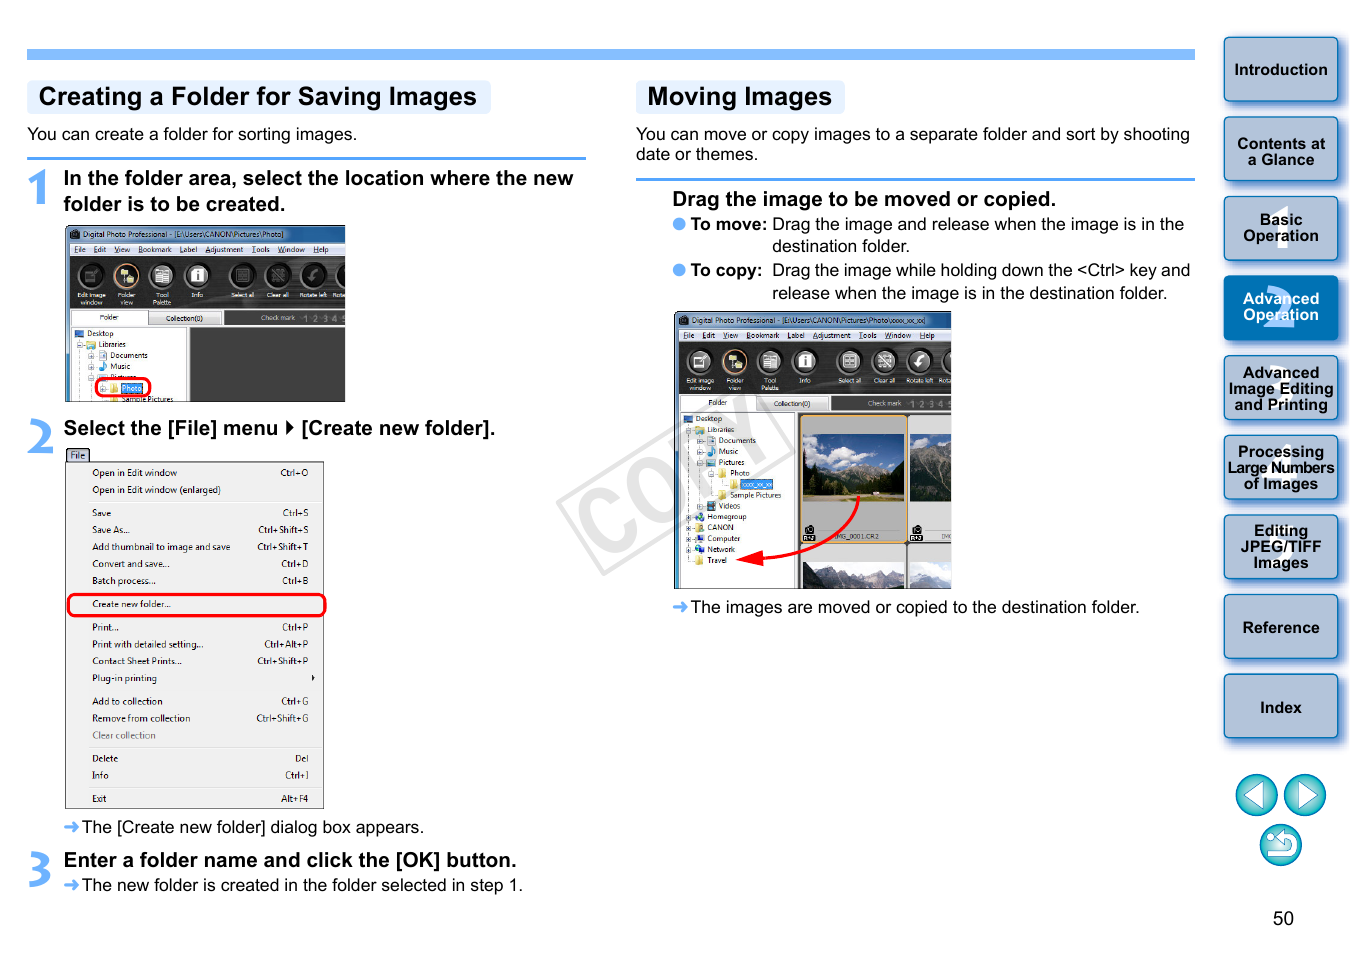Expand the Computer tree node
The width and height of the screenshot is (1350, 954).
pyautogui.click(x=688, y=539)
